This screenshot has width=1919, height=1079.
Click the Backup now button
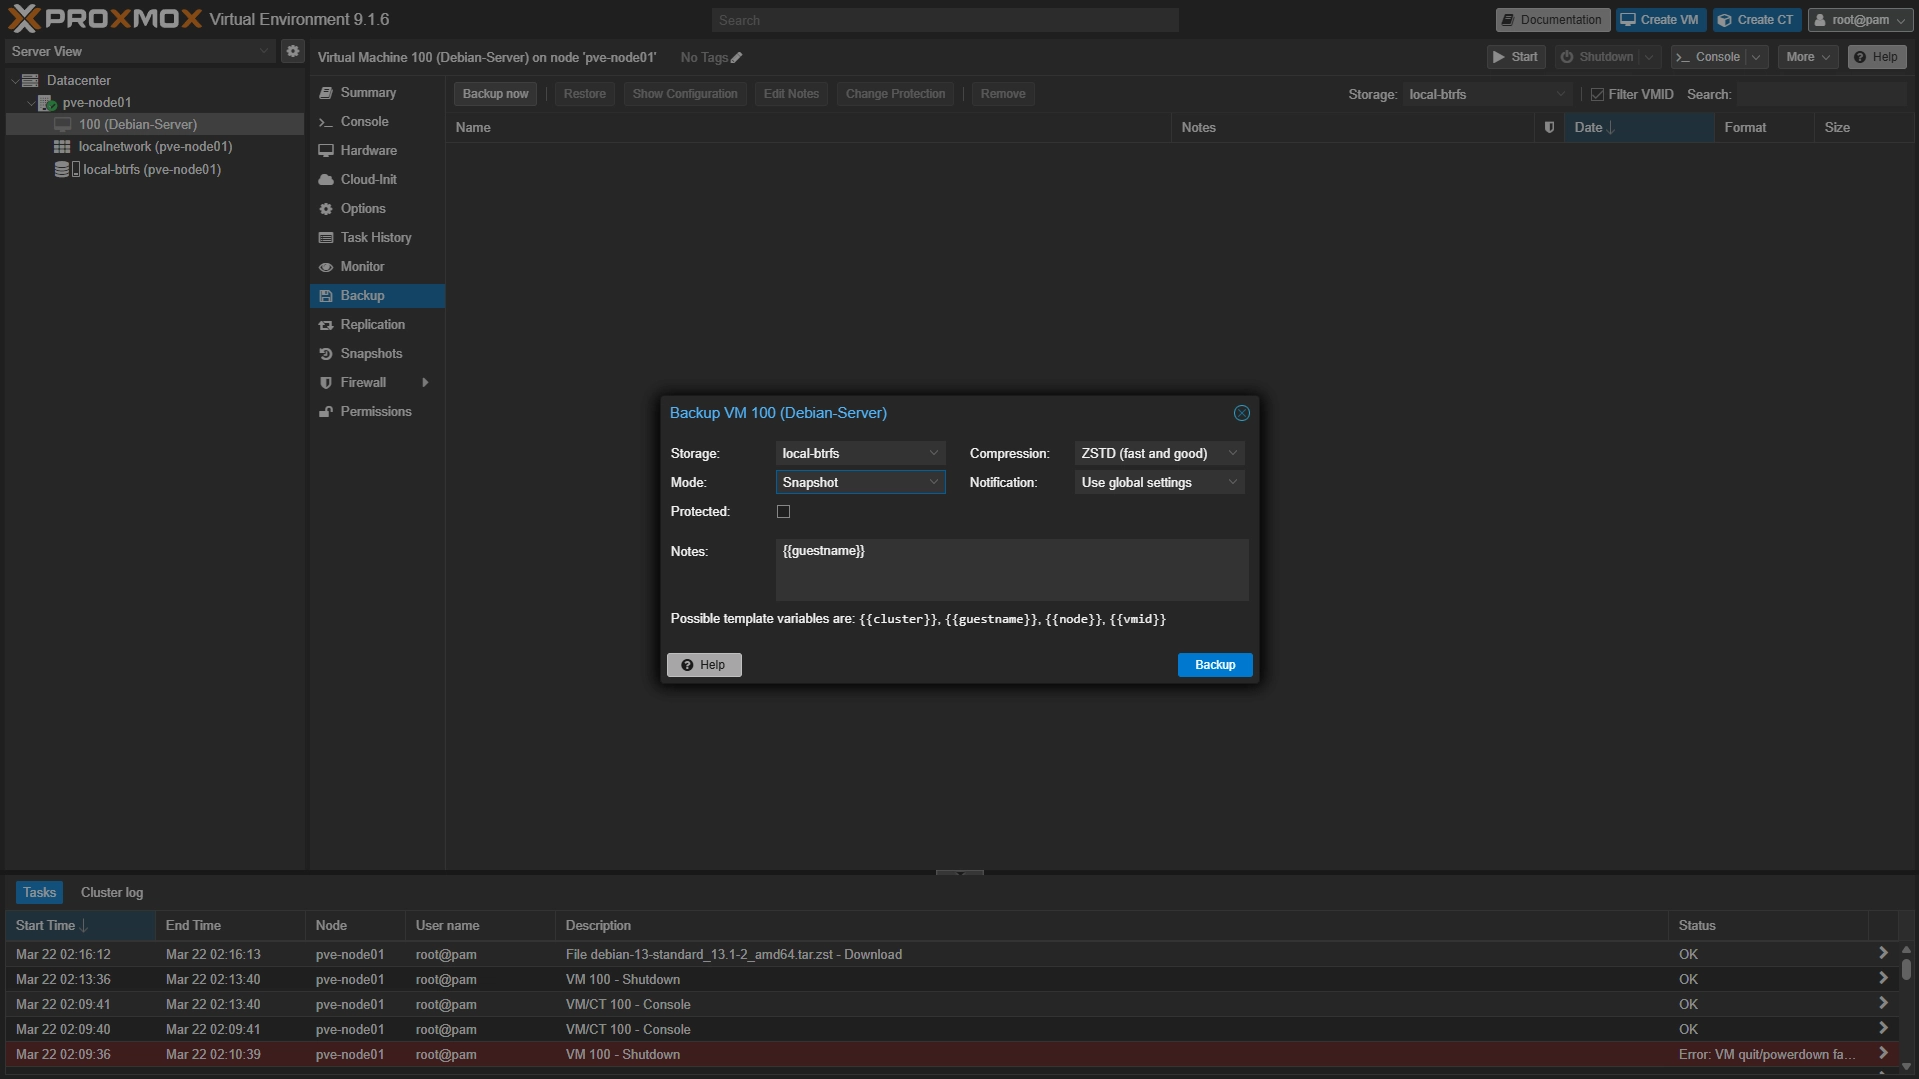(x=495, y=94)
